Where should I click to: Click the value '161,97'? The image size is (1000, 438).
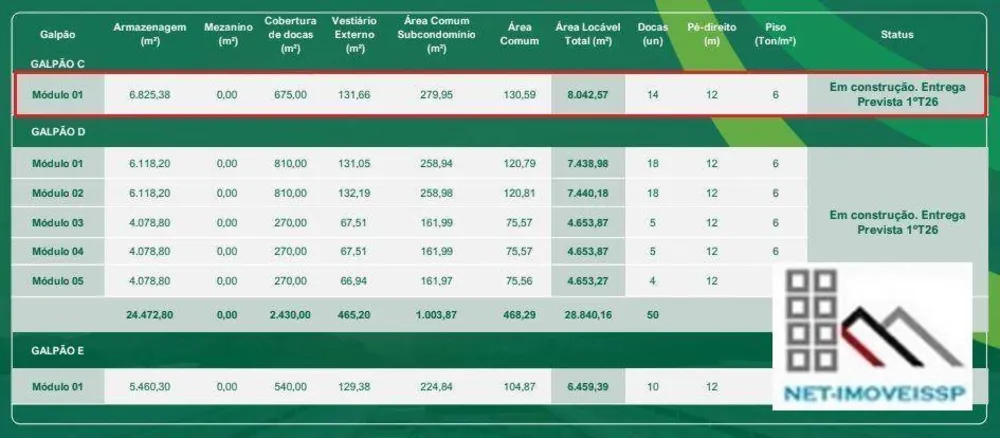(436, 281)
